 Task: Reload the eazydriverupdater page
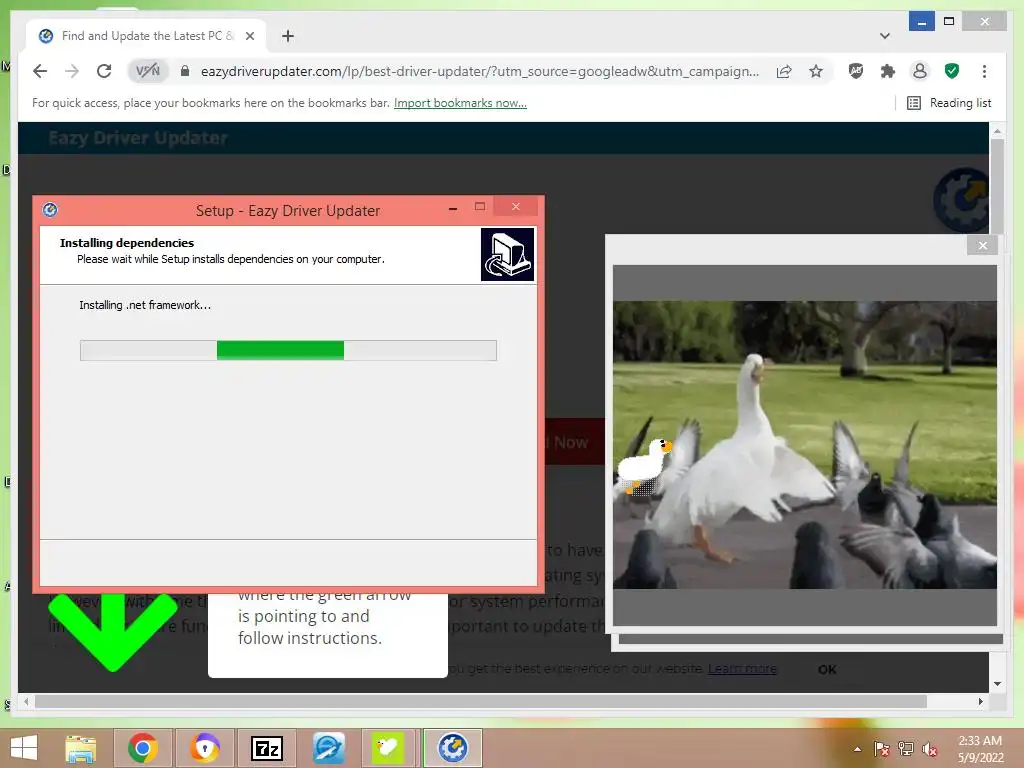tap(104, 71)
